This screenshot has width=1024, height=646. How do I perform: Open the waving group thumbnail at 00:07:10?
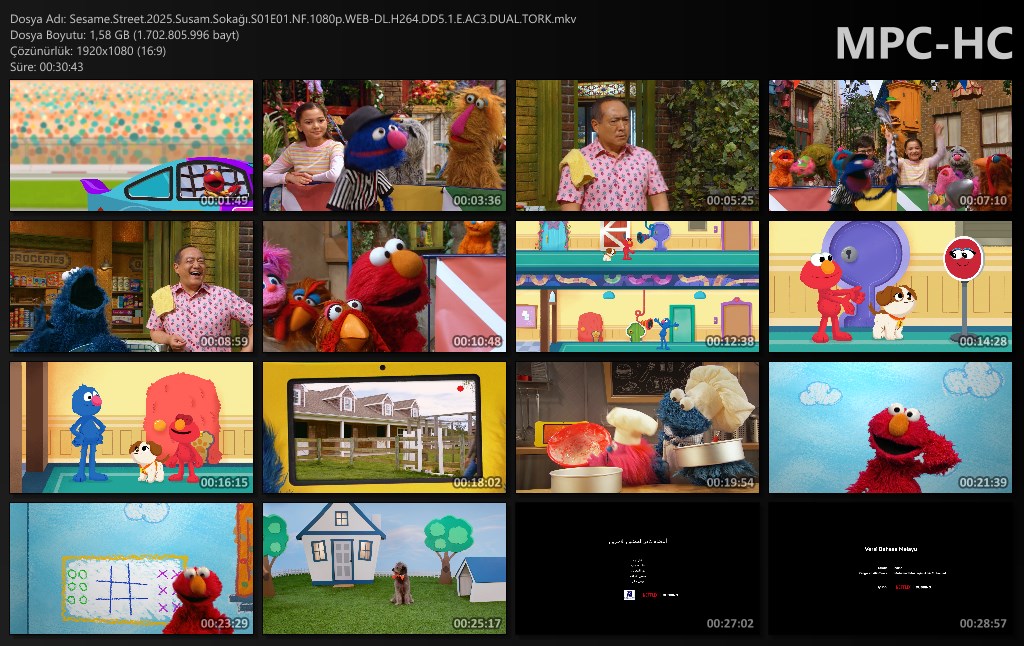pyautogui.click(x=890, y=146)
